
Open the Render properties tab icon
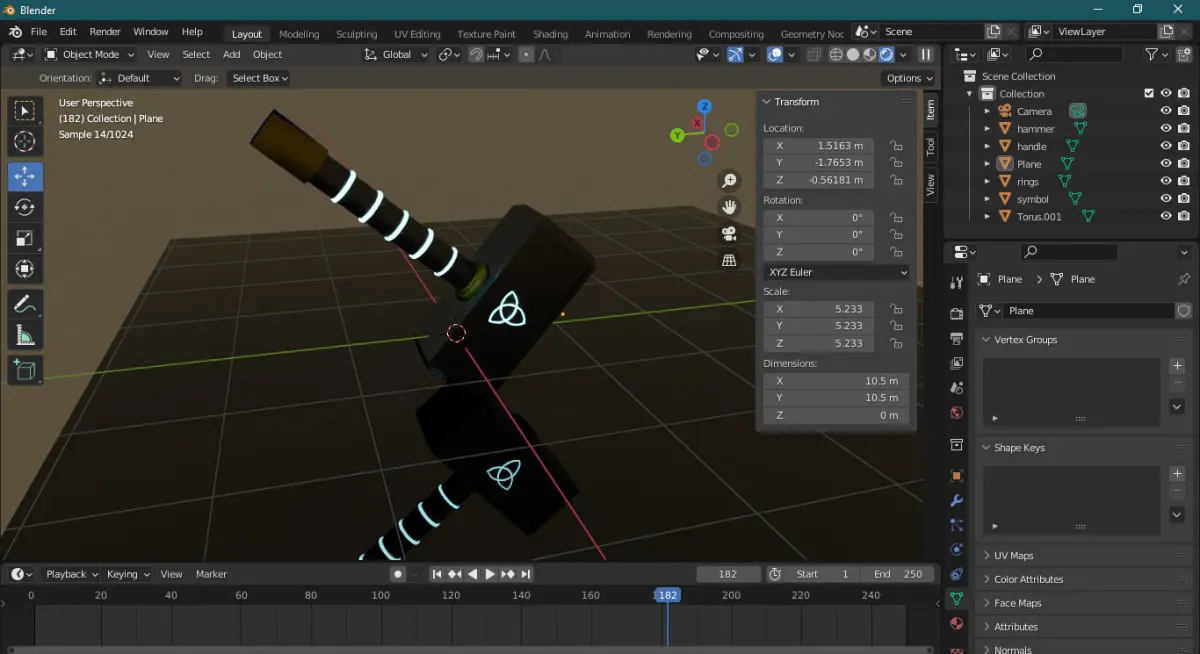tap(957, 314)
